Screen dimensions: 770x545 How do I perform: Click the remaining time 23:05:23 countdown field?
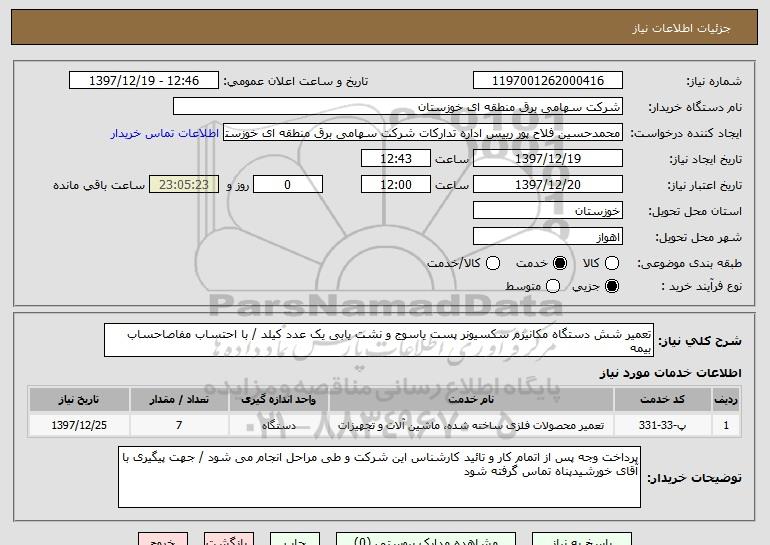(x=182, y=185)
